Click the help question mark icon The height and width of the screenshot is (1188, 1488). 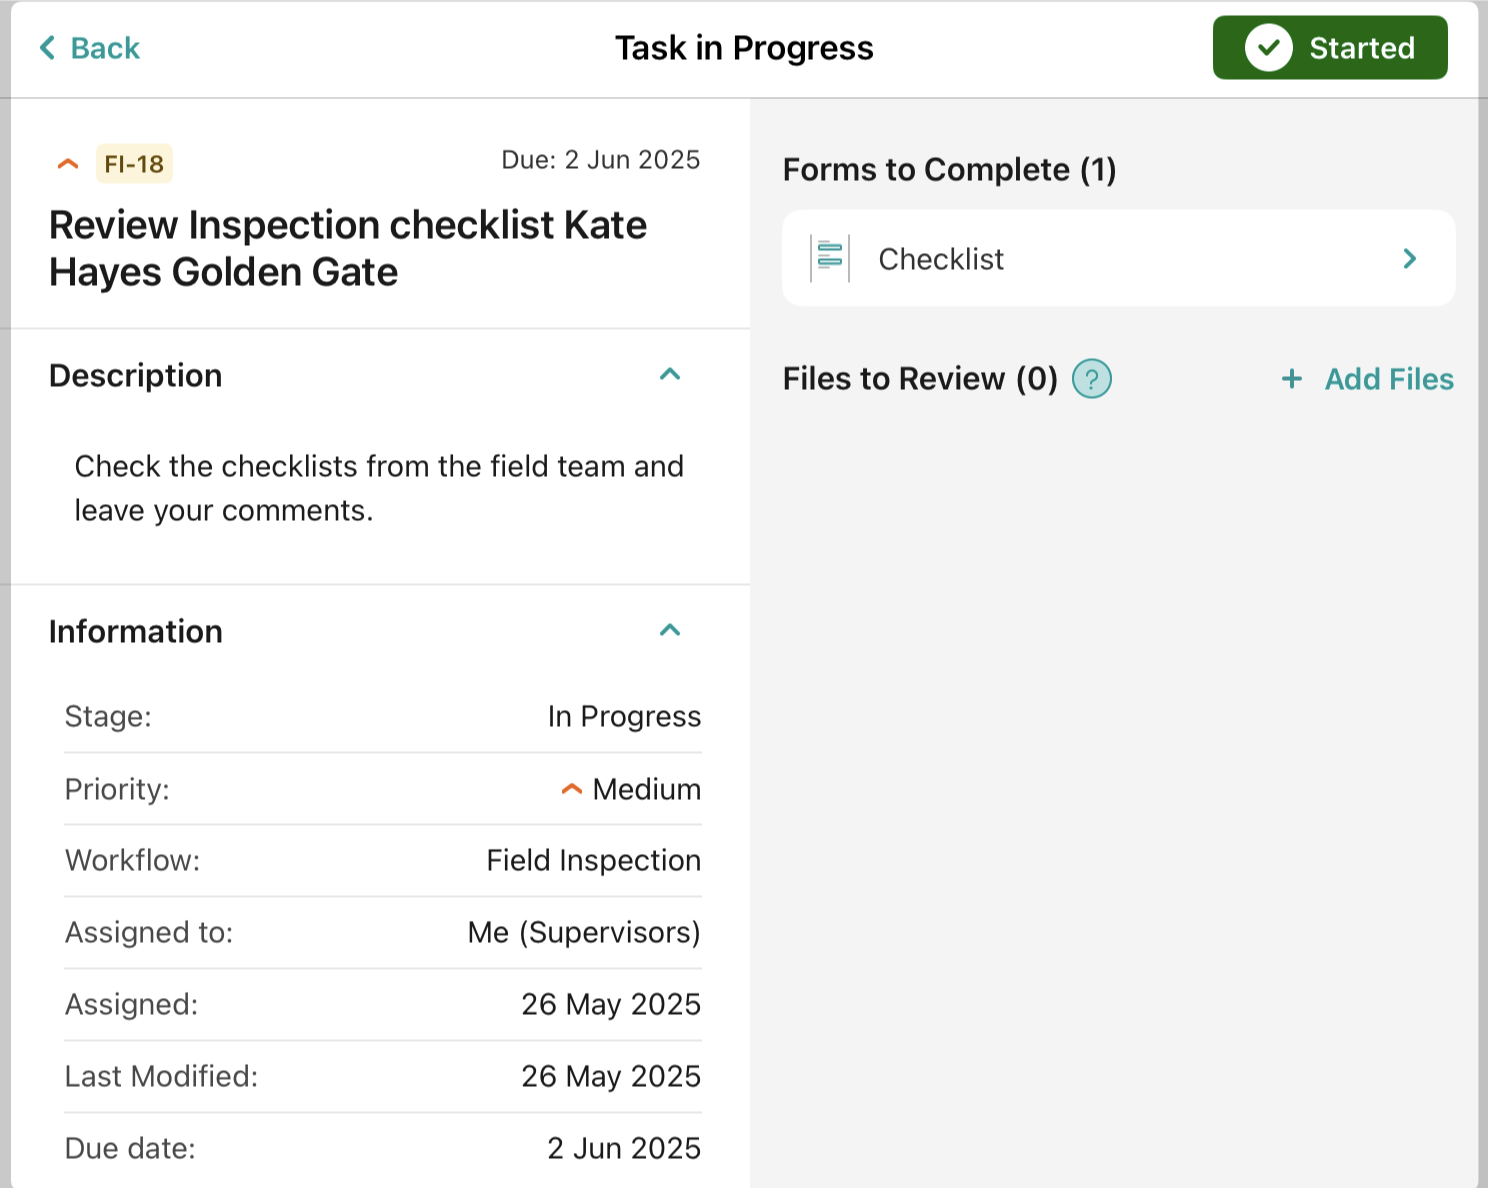(1091, 379)
